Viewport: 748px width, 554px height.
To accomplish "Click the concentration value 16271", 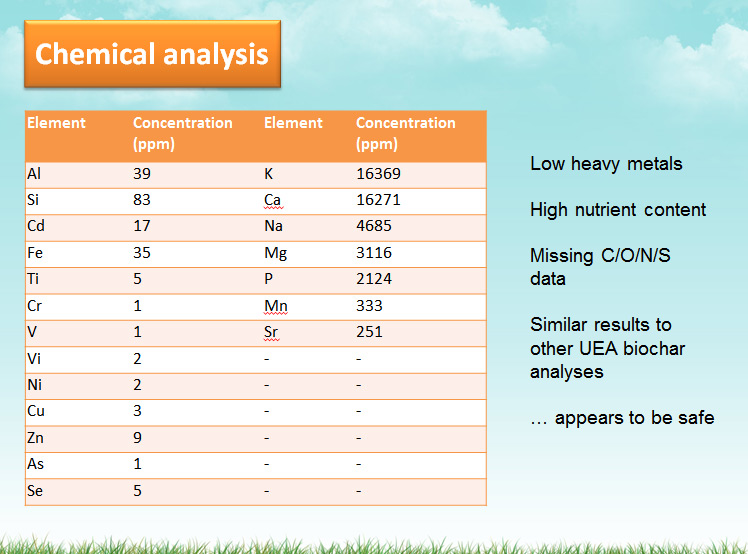I will (x=378, y=199).
